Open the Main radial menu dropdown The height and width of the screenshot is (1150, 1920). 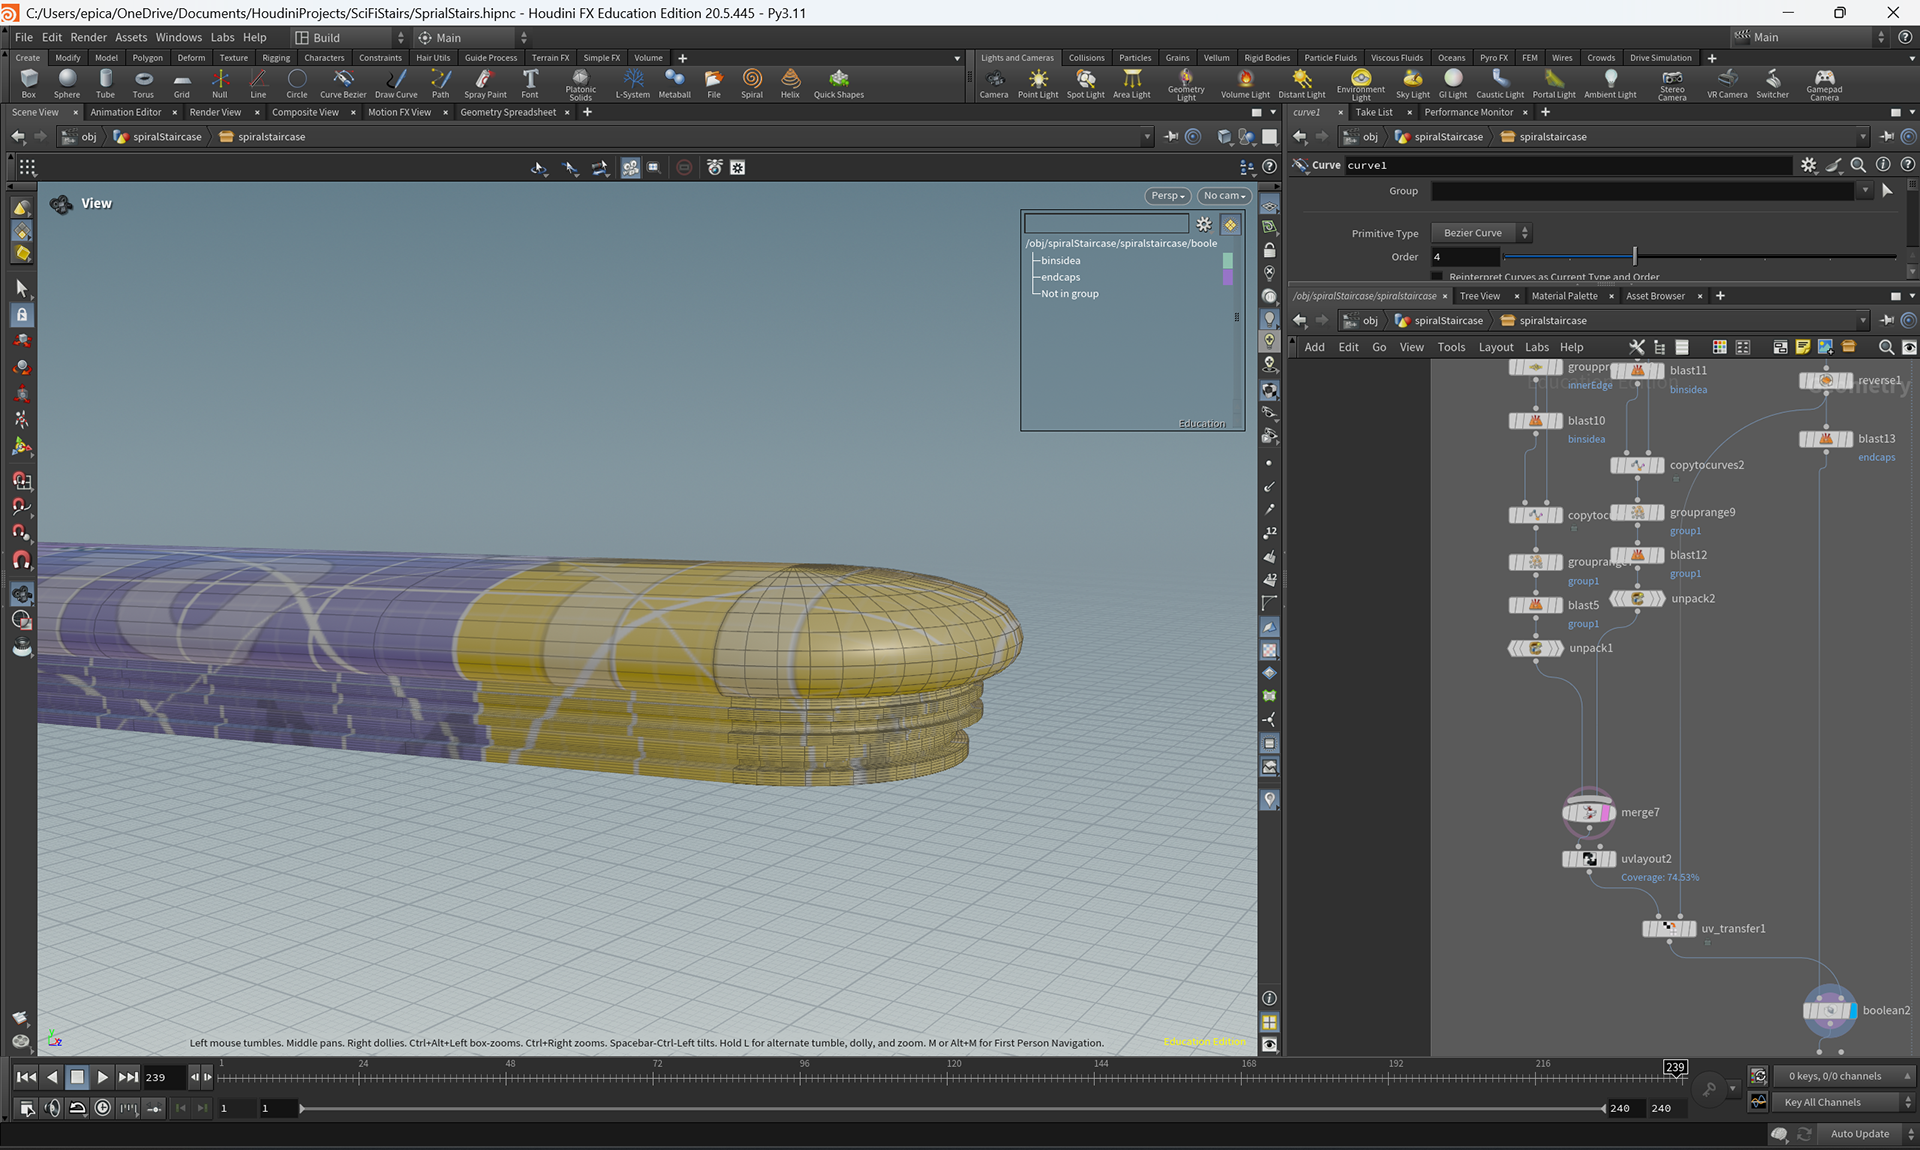(x=471, y=38)
